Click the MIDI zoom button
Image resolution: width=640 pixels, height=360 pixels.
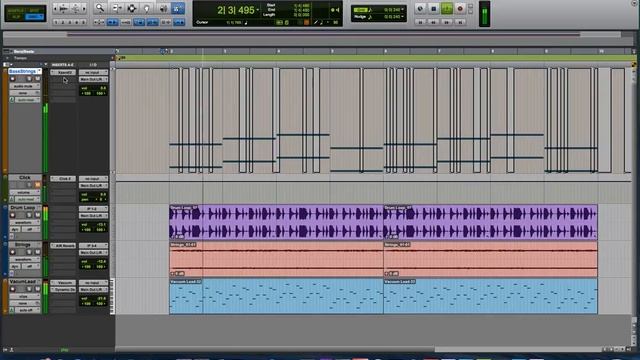[76, 8]
